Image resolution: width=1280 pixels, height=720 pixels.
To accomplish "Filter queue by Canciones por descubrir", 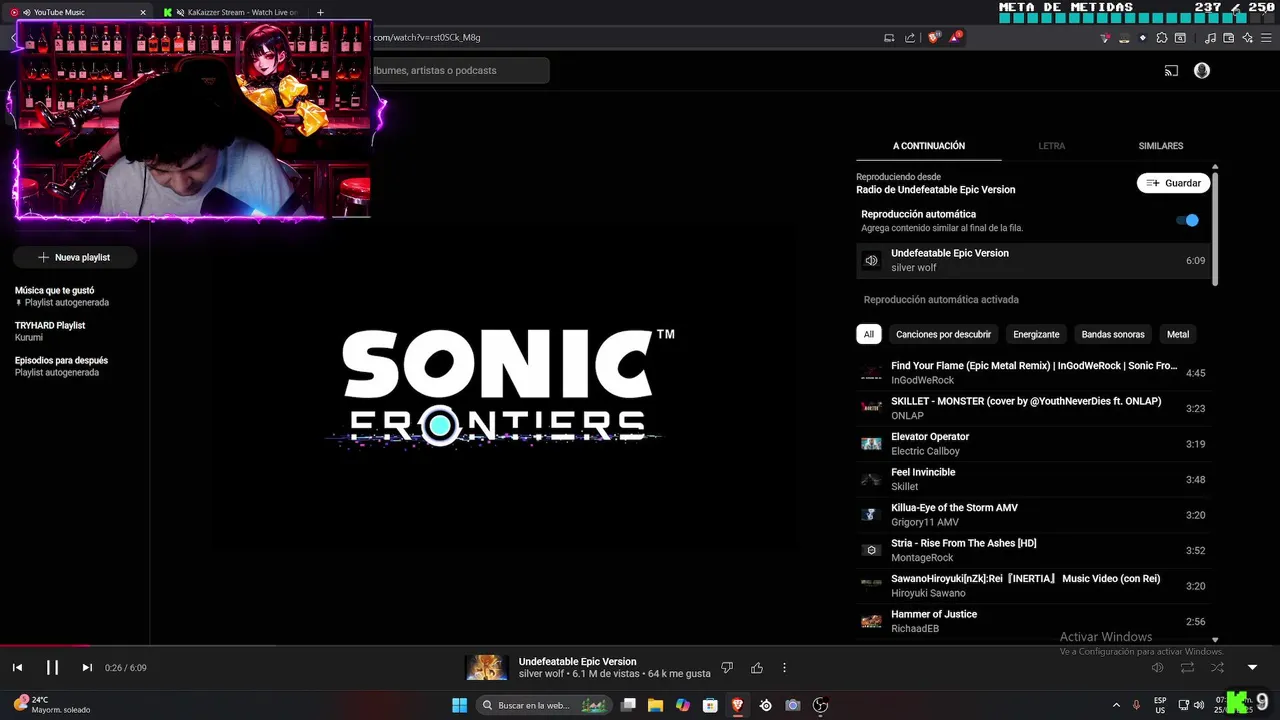I will [943, 334].
